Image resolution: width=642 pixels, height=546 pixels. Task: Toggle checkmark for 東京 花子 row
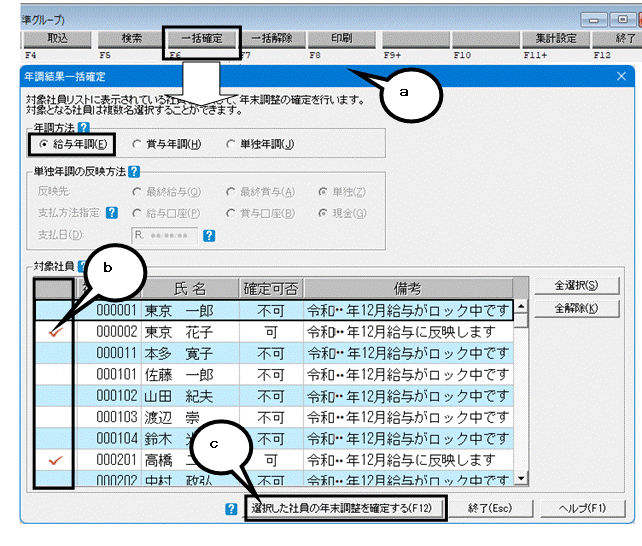coord(55,332)
